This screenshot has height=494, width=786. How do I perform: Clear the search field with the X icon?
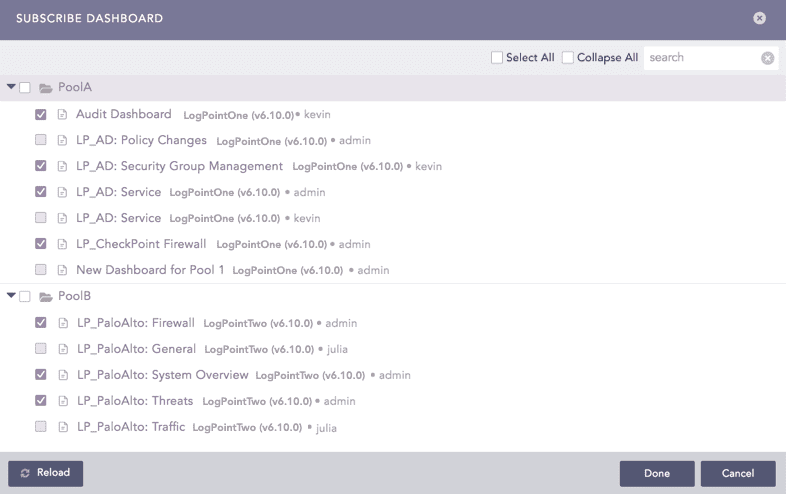tap(767, 58)
